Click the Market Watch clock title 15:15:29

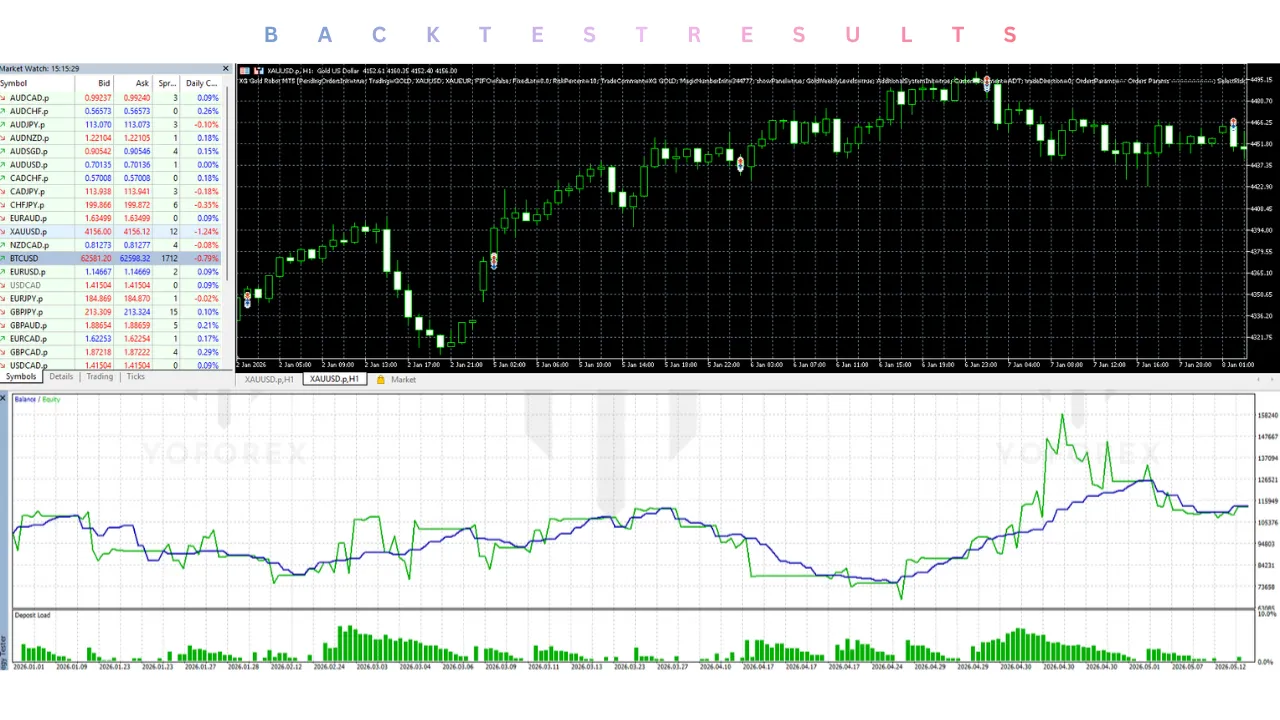point(40,69)
